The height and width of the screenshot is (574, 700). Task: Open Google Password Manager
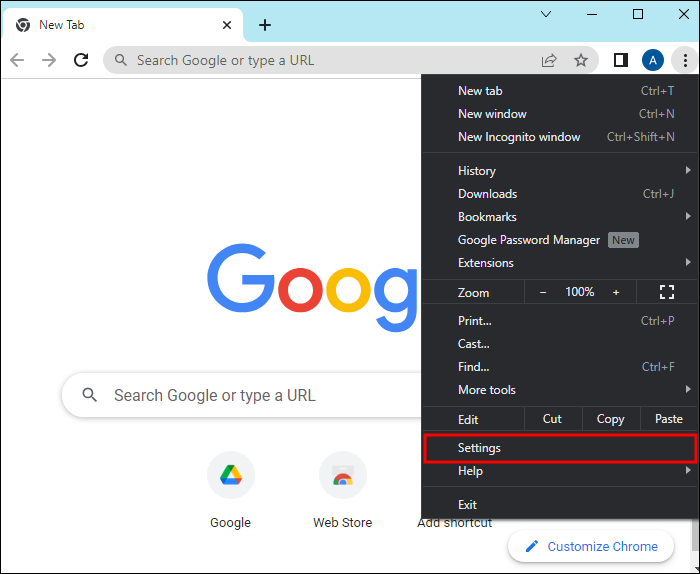click(560, 240)
